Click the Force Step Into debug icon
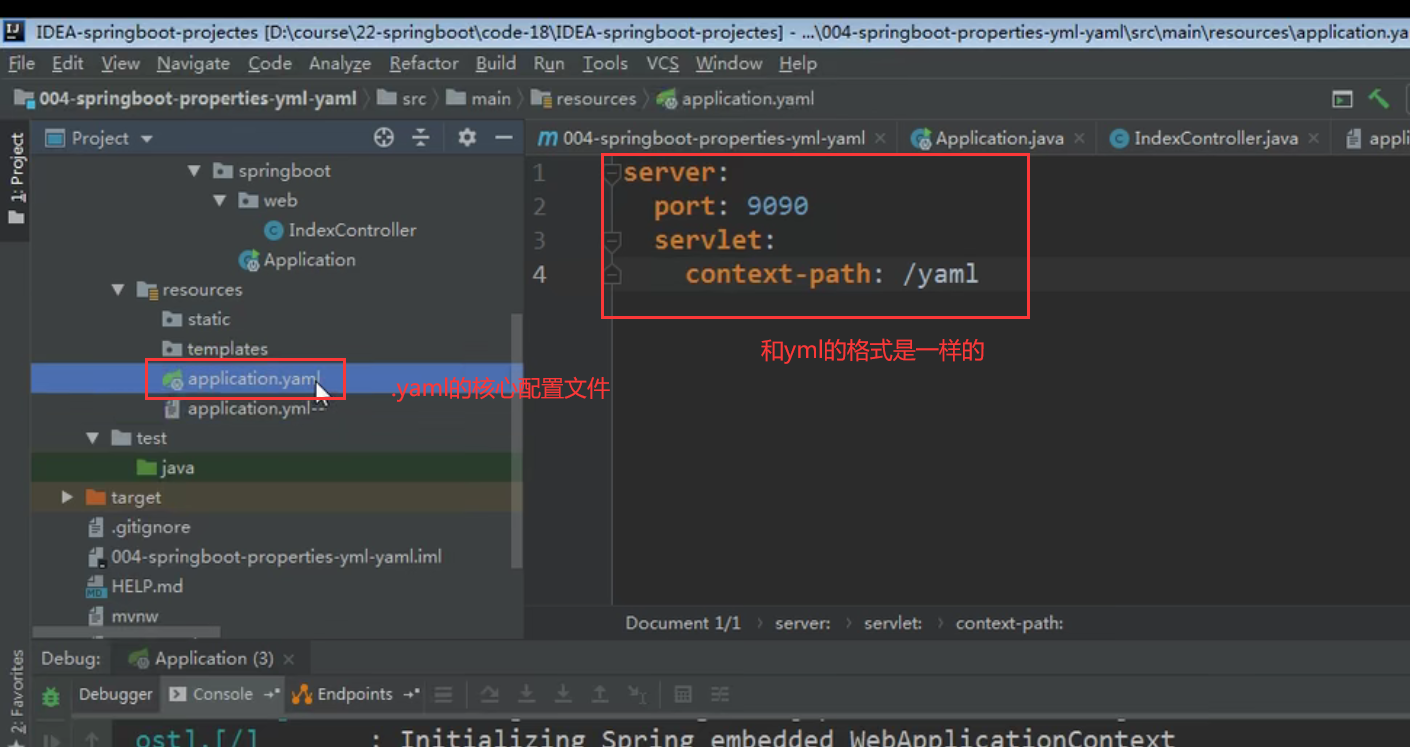Image resolution: width=1410 pixels, height=747 pixels. [563, 694]
